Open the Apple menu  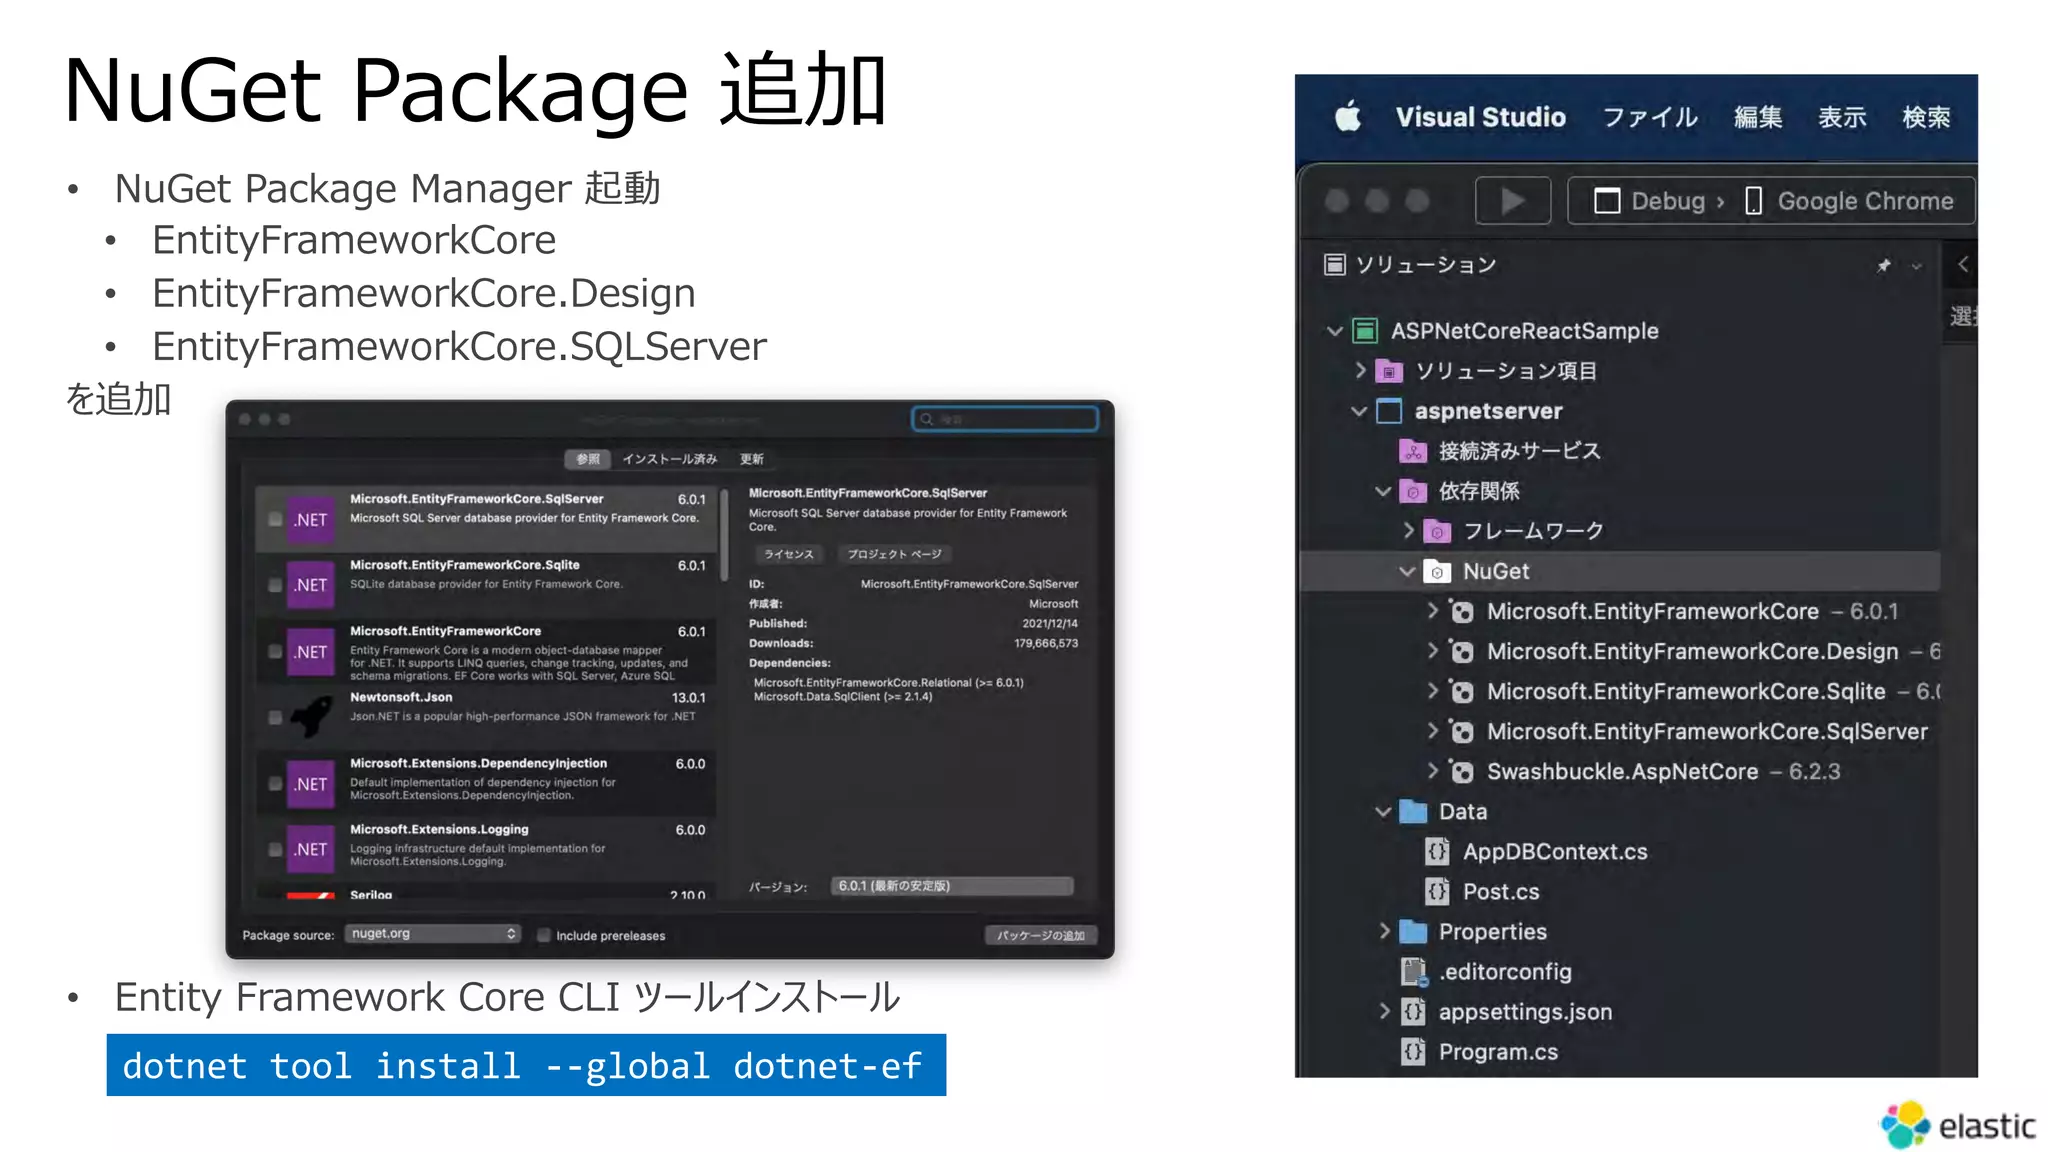pos(1348,117)
